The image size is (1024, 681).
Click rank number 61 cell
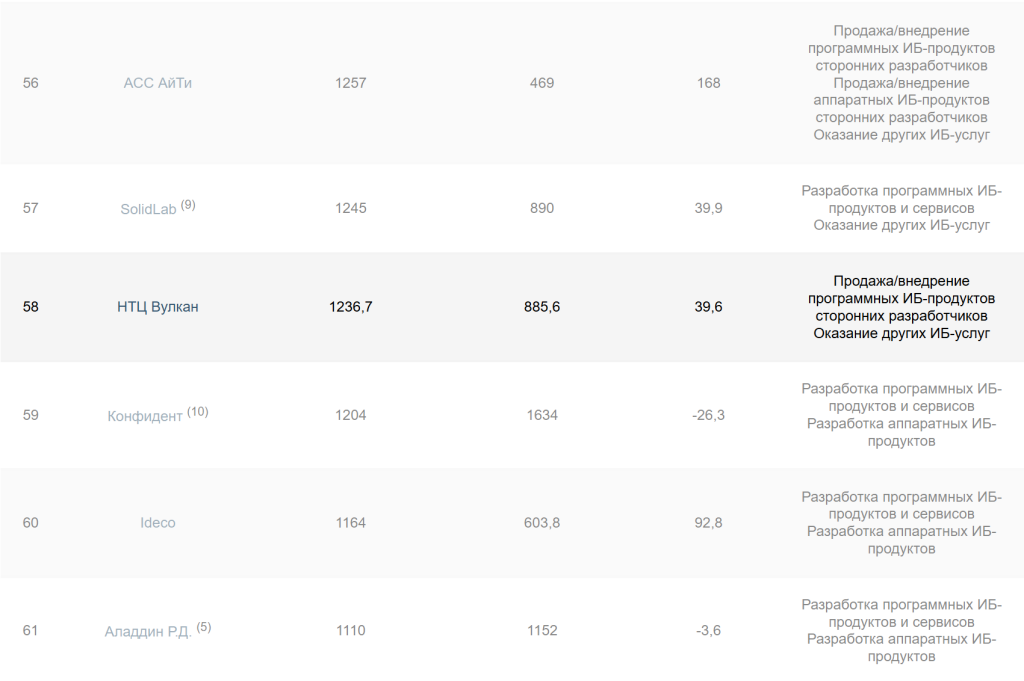(30, 631)
